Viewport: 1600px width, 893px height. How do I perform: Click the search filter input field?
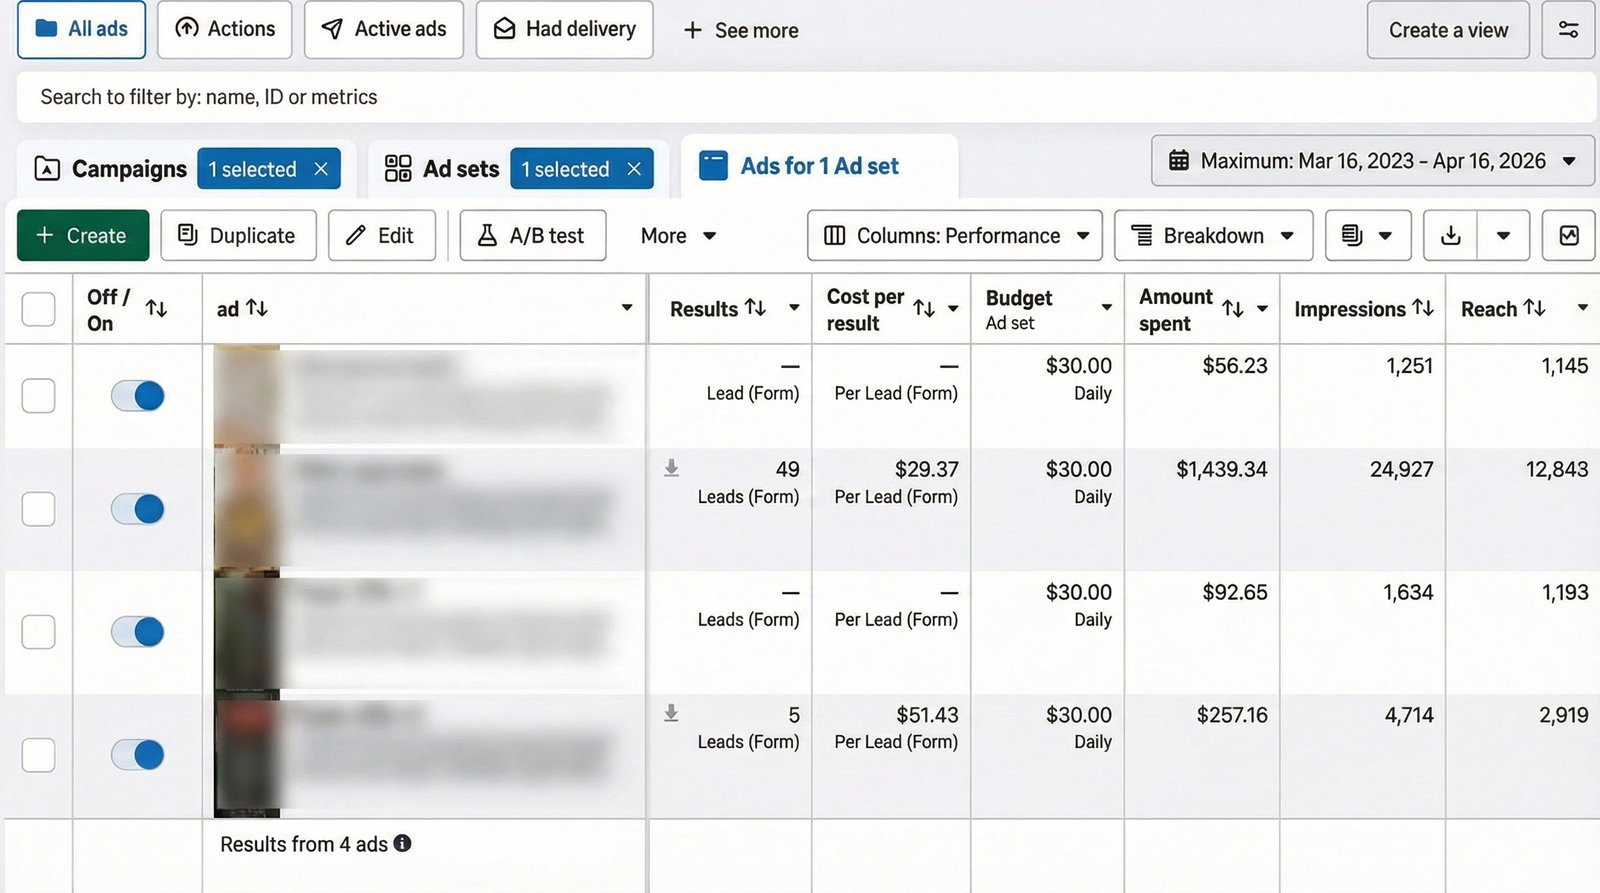coord(806,97)
